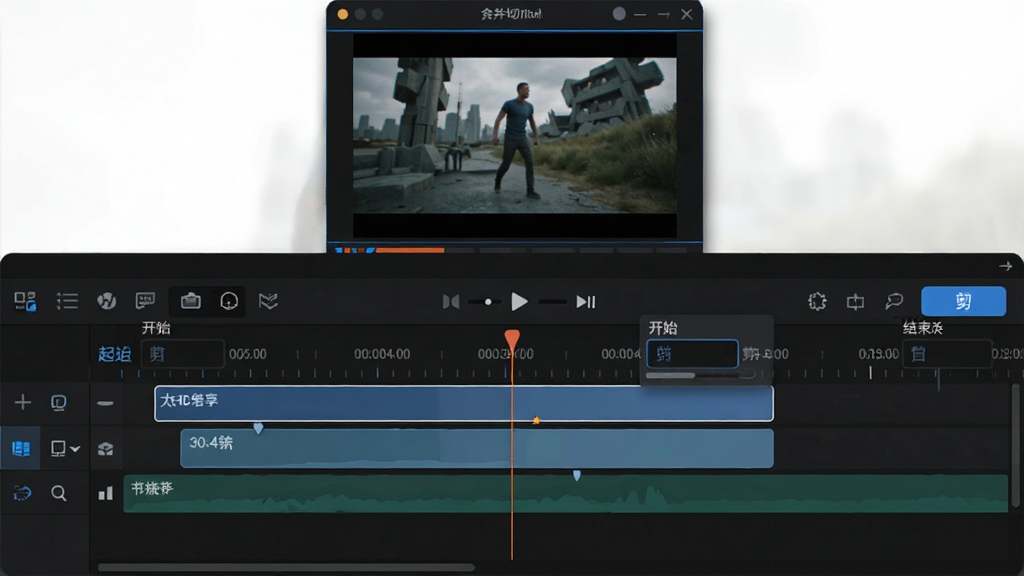Screen dimensions: 1024x576
Task: Play the video preview
Action: 519,302
